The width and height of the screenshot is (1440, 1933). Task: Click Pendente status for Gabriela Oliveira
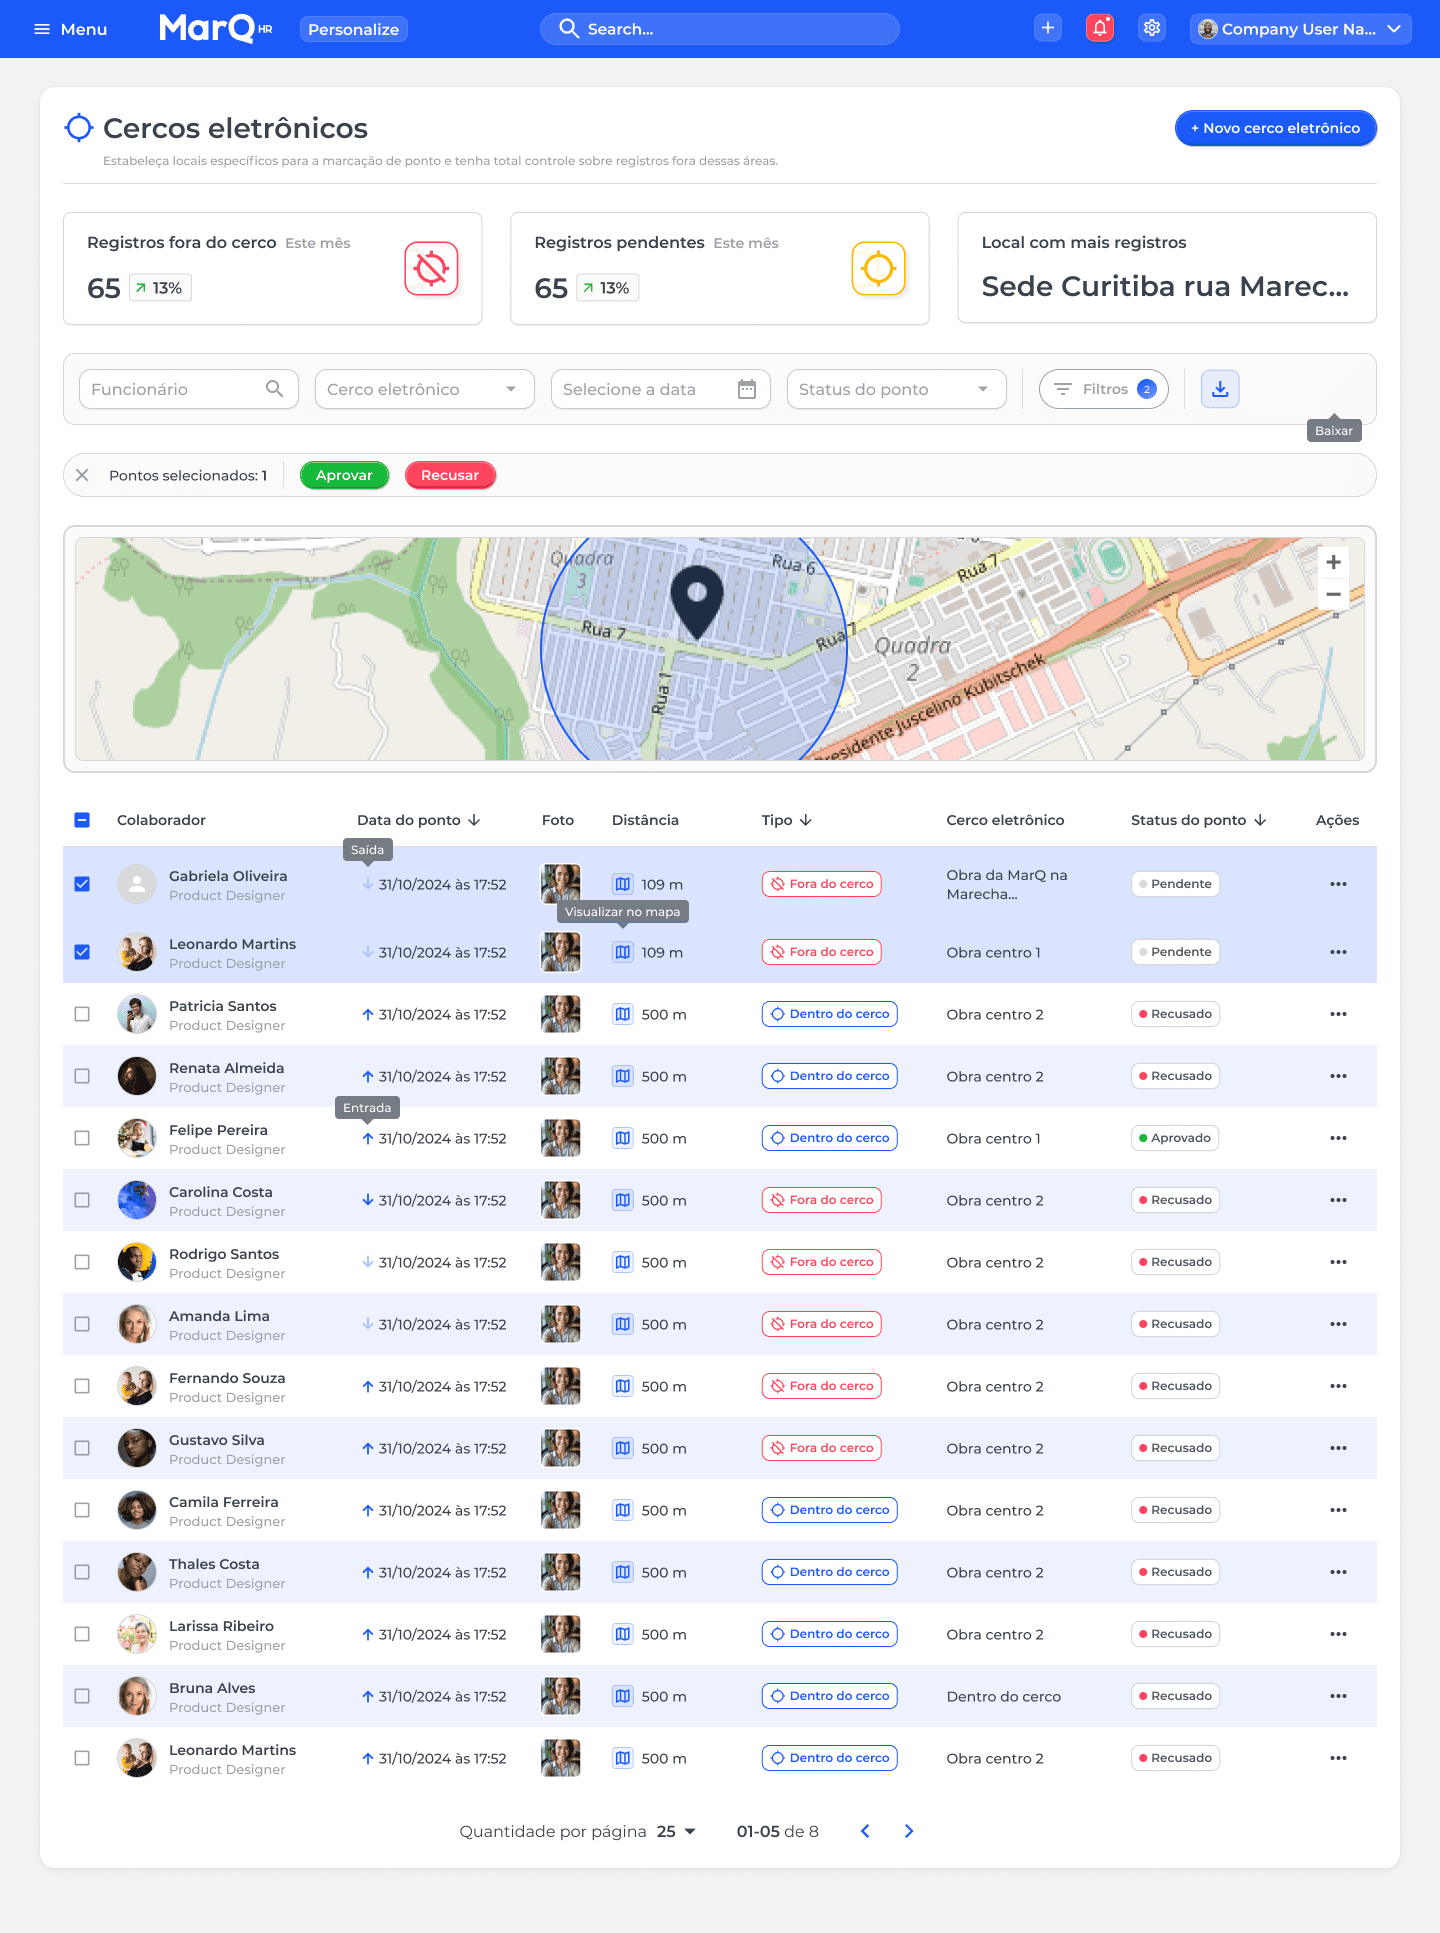click(1175, 884)
